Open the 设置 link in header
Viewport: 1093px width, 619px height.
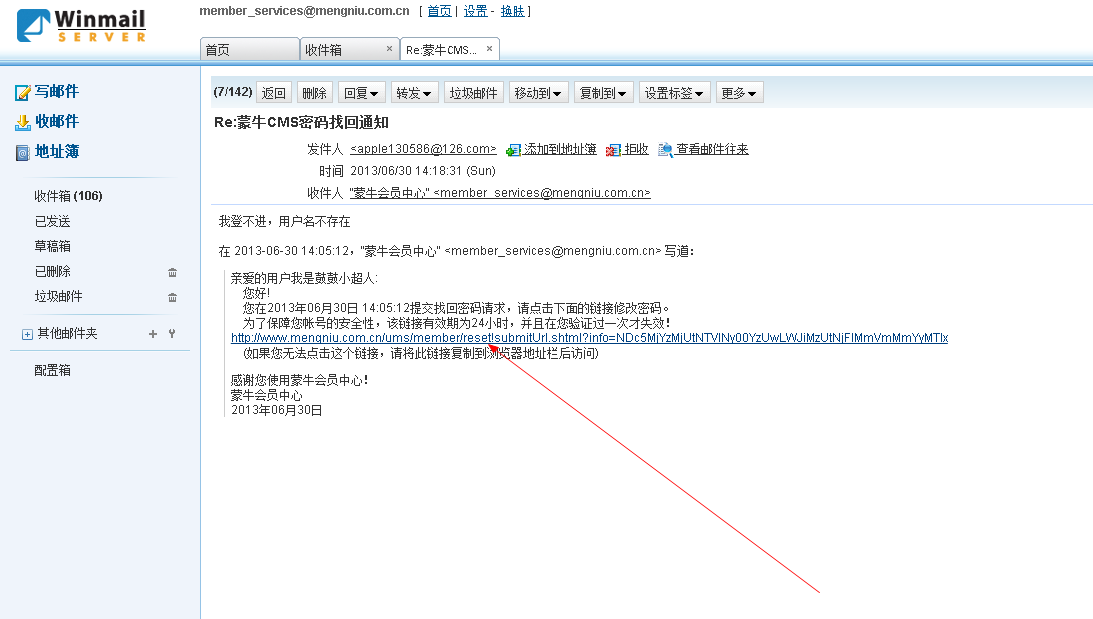click(475, 11)
